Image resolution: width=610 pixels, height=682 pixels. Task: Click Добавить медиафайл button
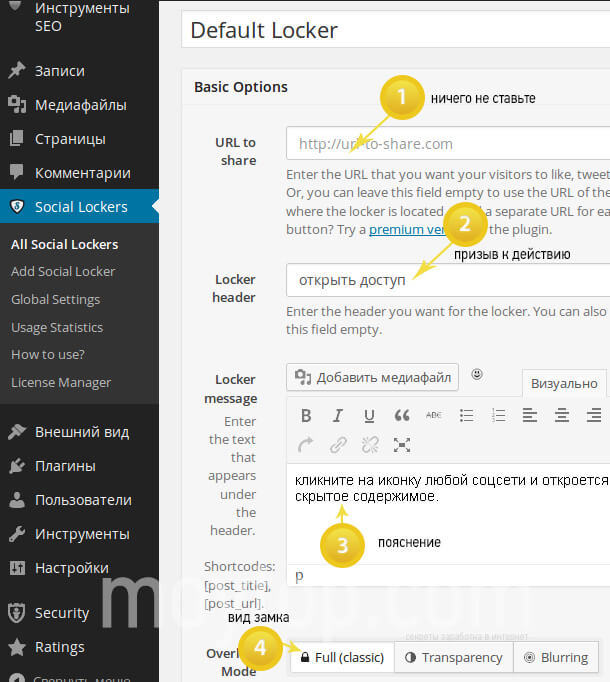click(372, 377)
